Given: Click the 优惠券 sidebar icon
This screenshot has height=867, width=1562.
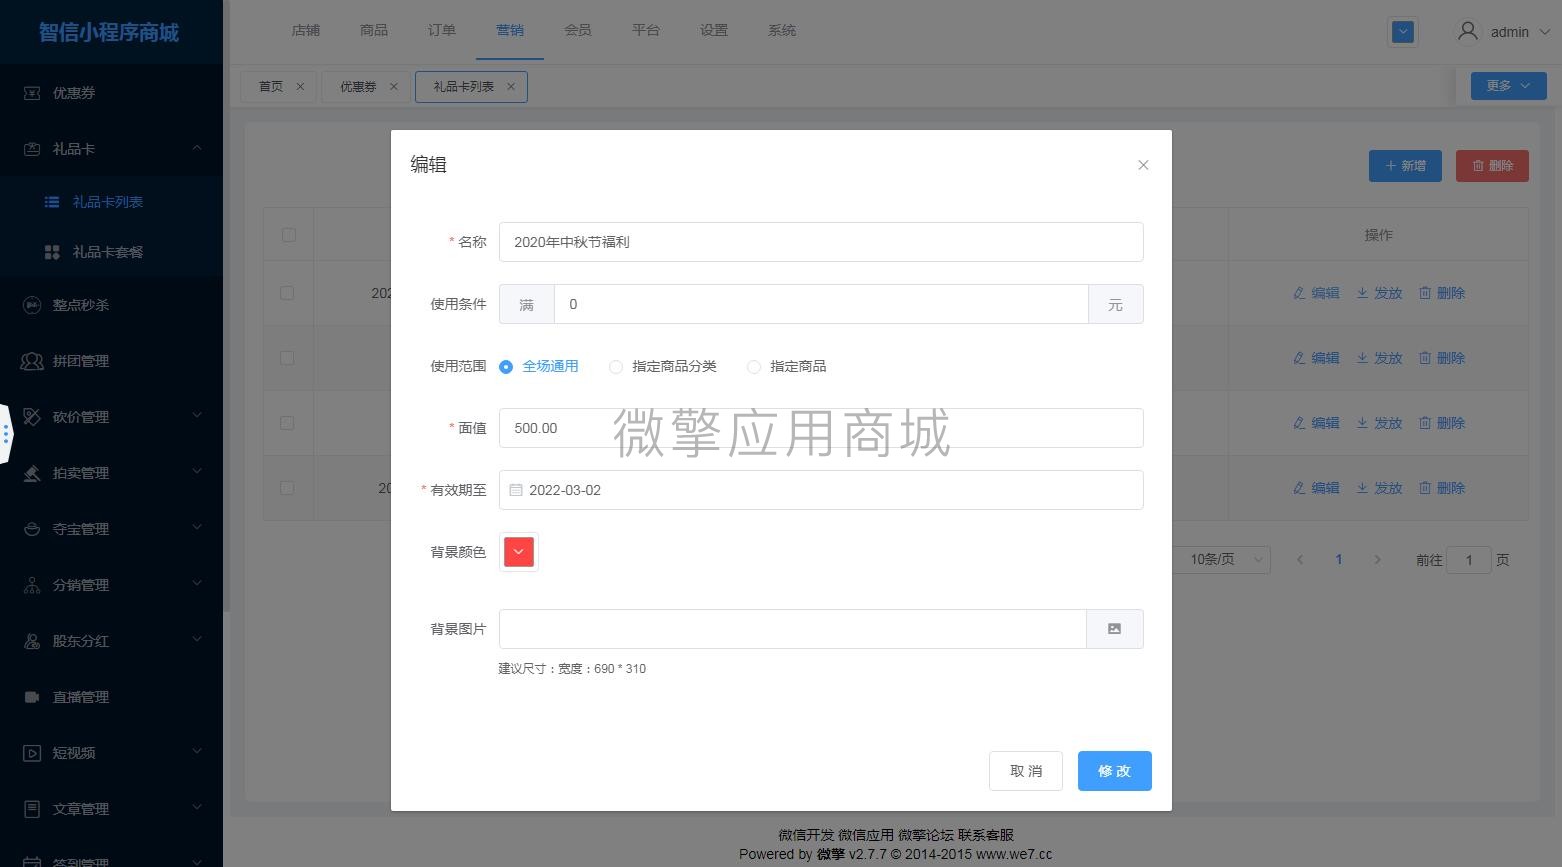Looking at the screenshot, I should point(32,93).
